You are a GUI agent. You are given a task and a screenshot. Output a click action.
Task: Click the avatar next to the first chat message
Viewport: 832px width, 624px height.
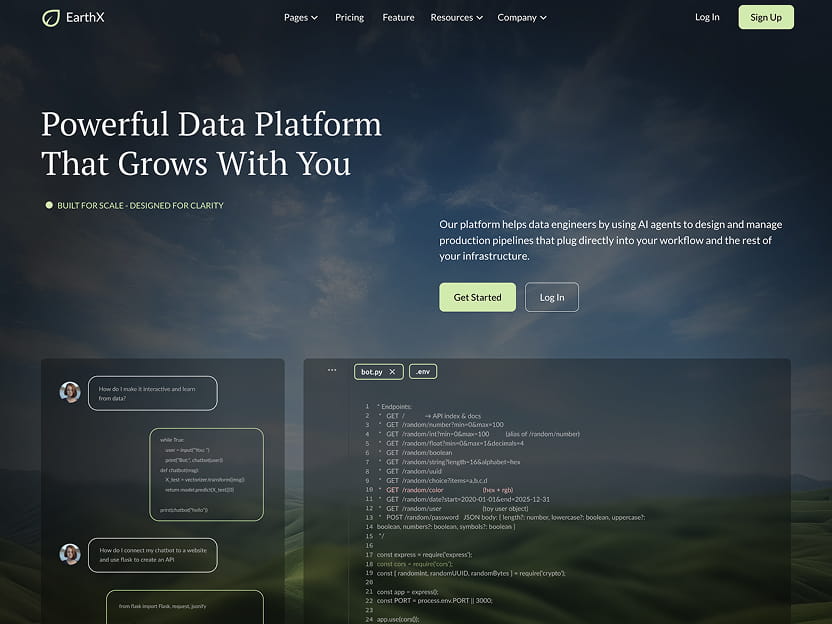70,392
